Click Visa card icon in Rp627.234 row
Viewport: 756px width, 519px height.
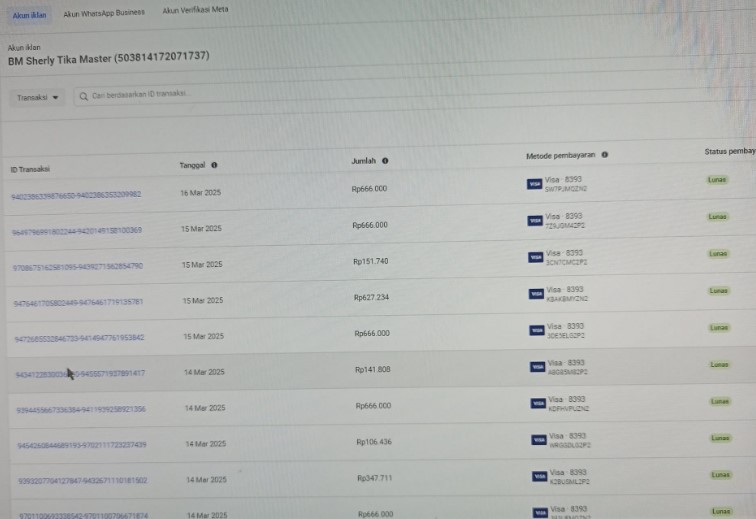536,294
